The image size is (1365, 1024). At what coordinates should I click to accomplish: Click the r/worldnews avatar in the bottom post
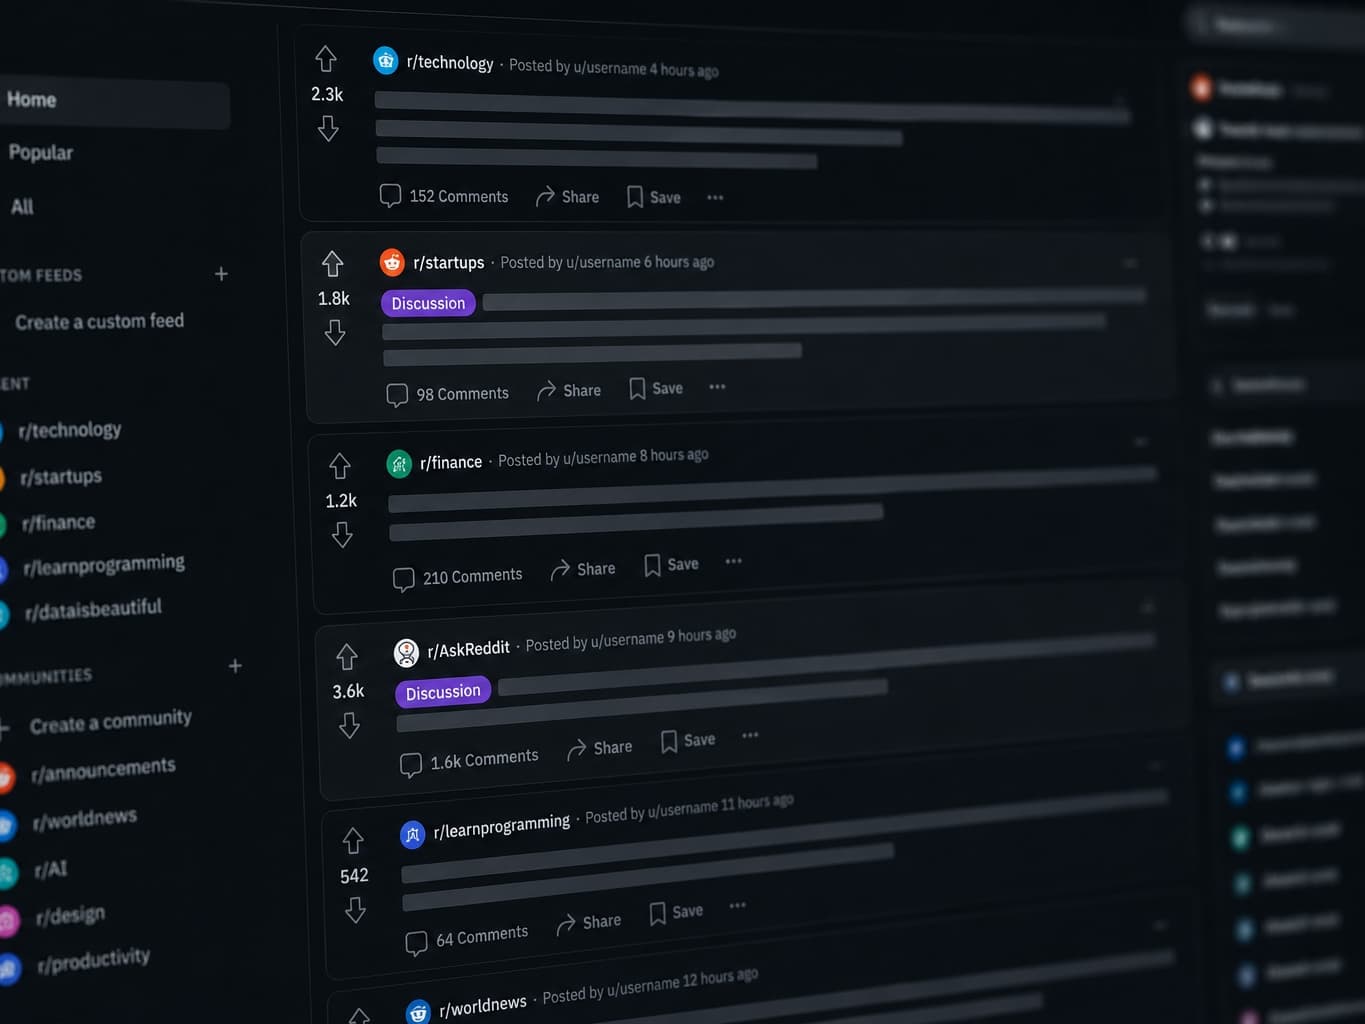tap(418, 1012)
